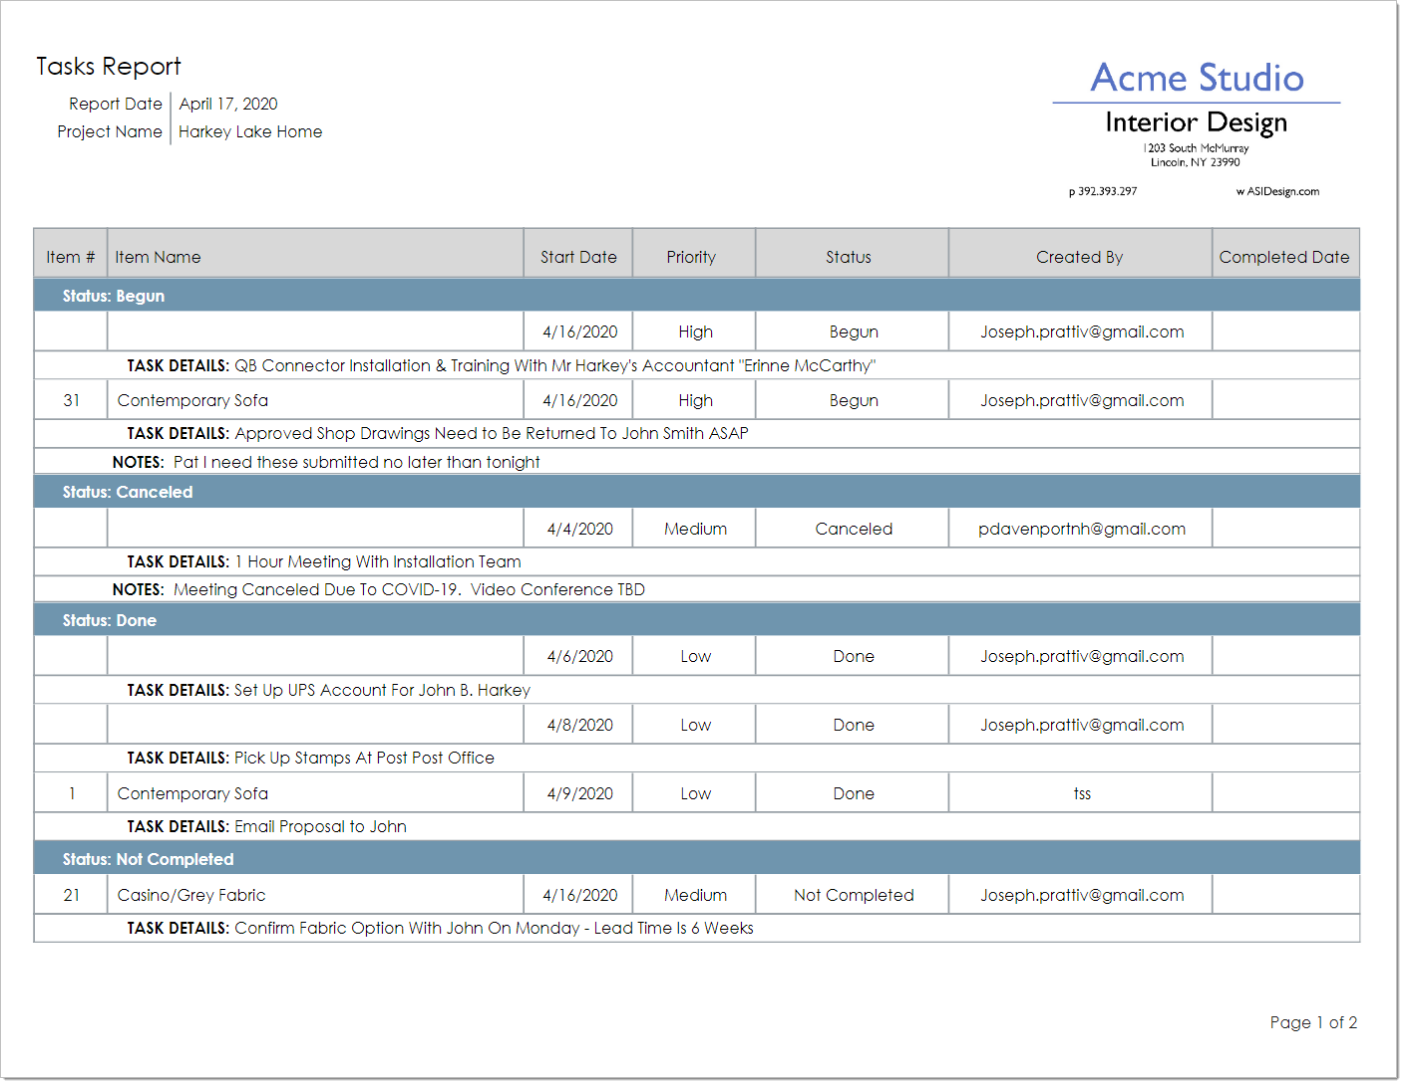Image resolution: width=1403 pixels, height=1084 pixels.
Task: Click the 4/16/2020 date in Casino/Grey Fabric row
Action: (x=580, y=895)
